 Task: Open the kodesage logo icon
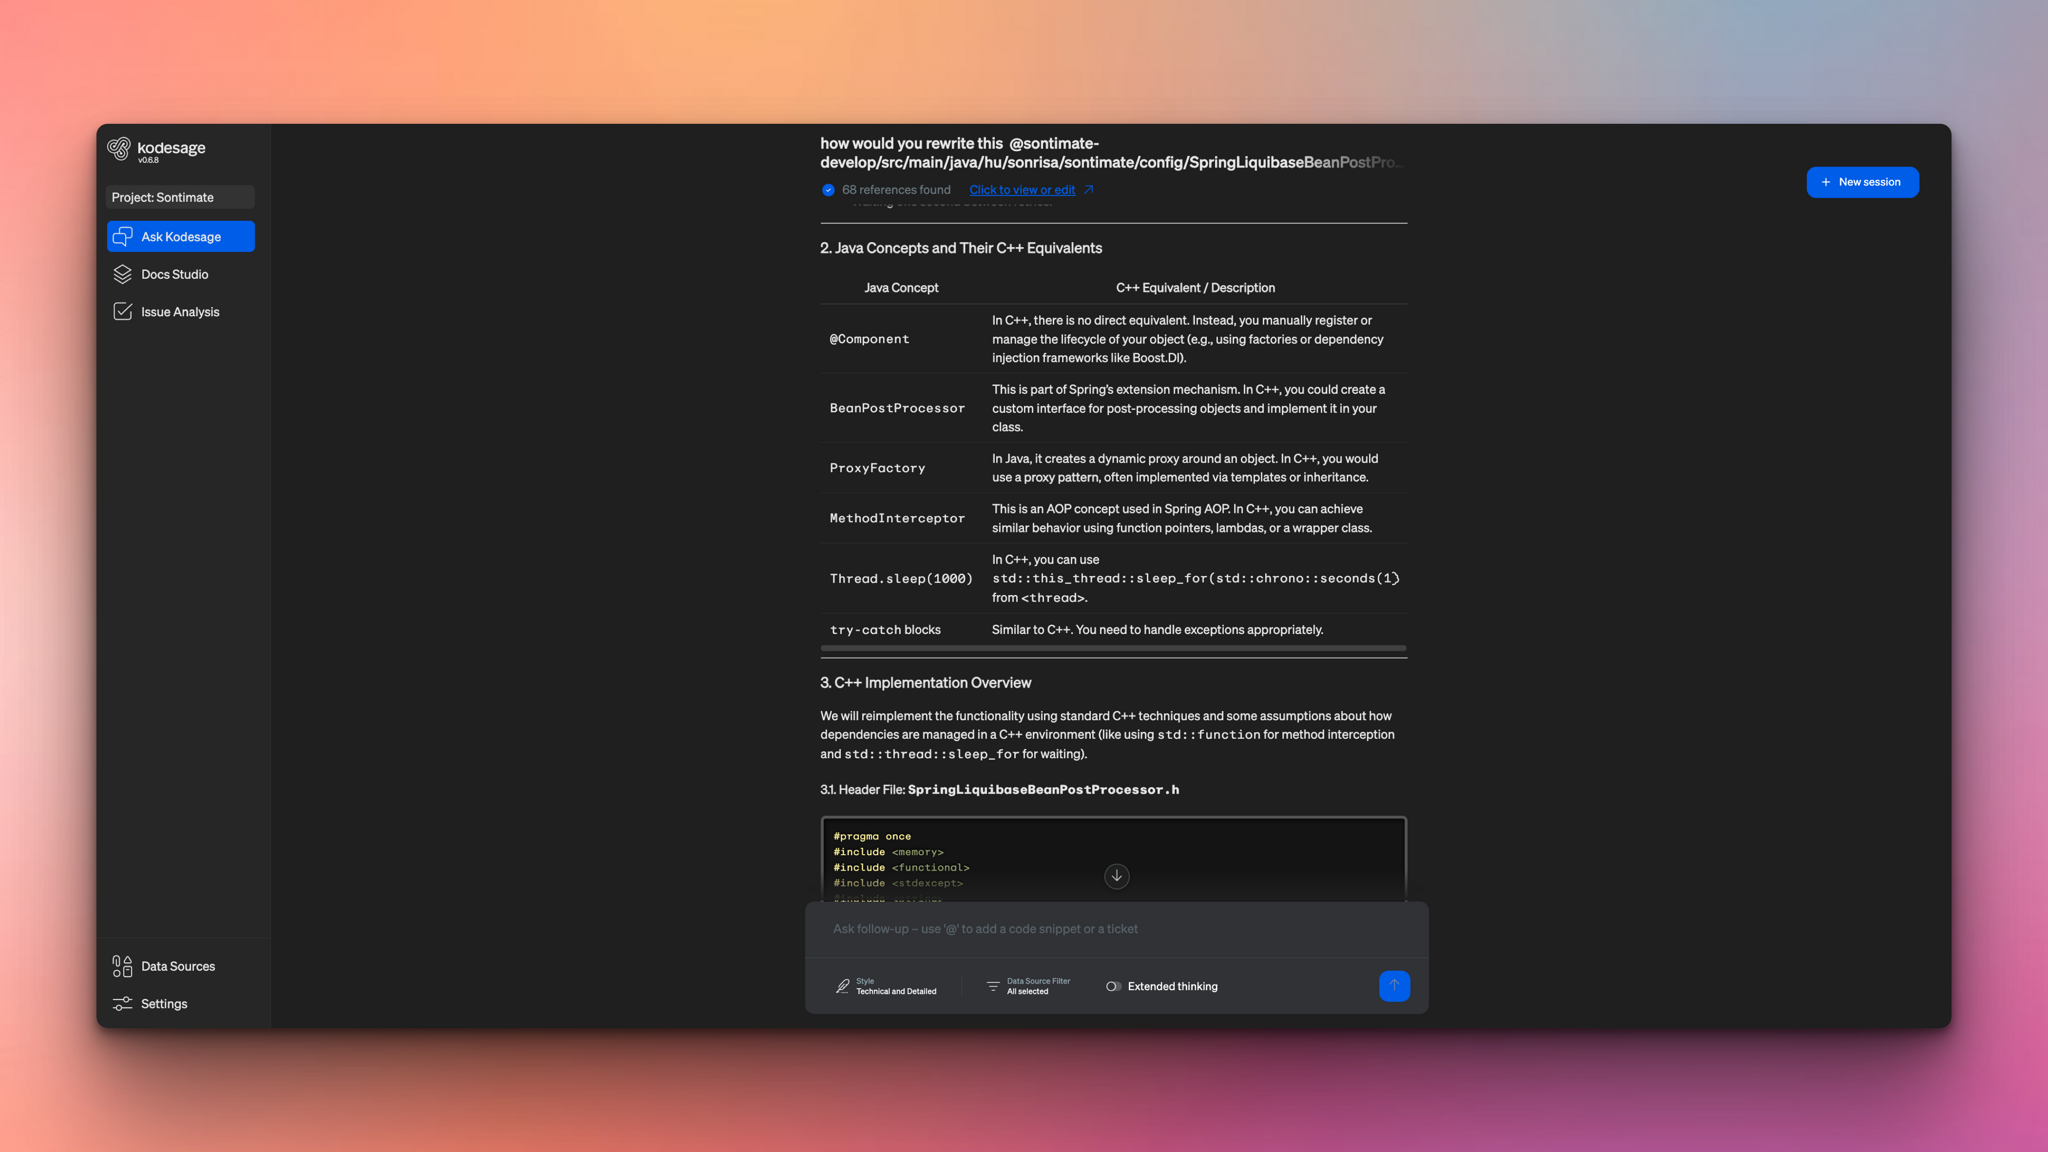tap(121, 147)
